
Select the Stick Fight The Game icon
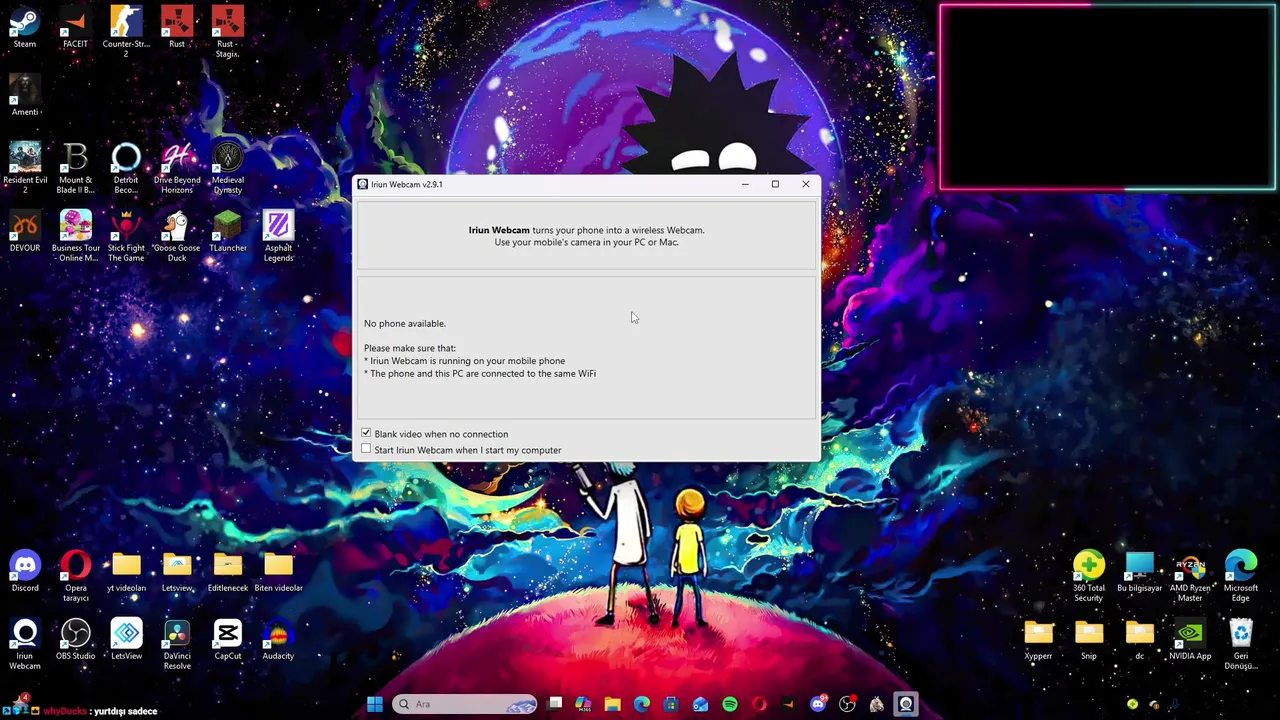point(126,236)
